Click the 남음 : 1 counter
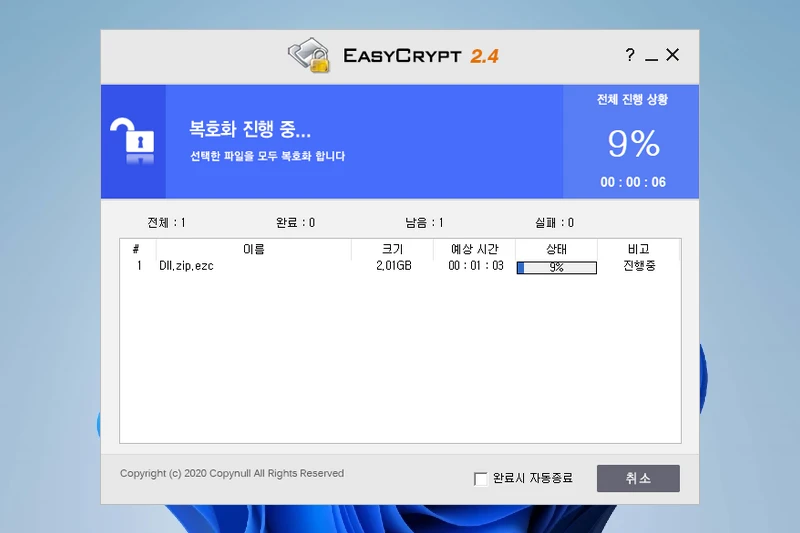800x533 pixels. 424,223
